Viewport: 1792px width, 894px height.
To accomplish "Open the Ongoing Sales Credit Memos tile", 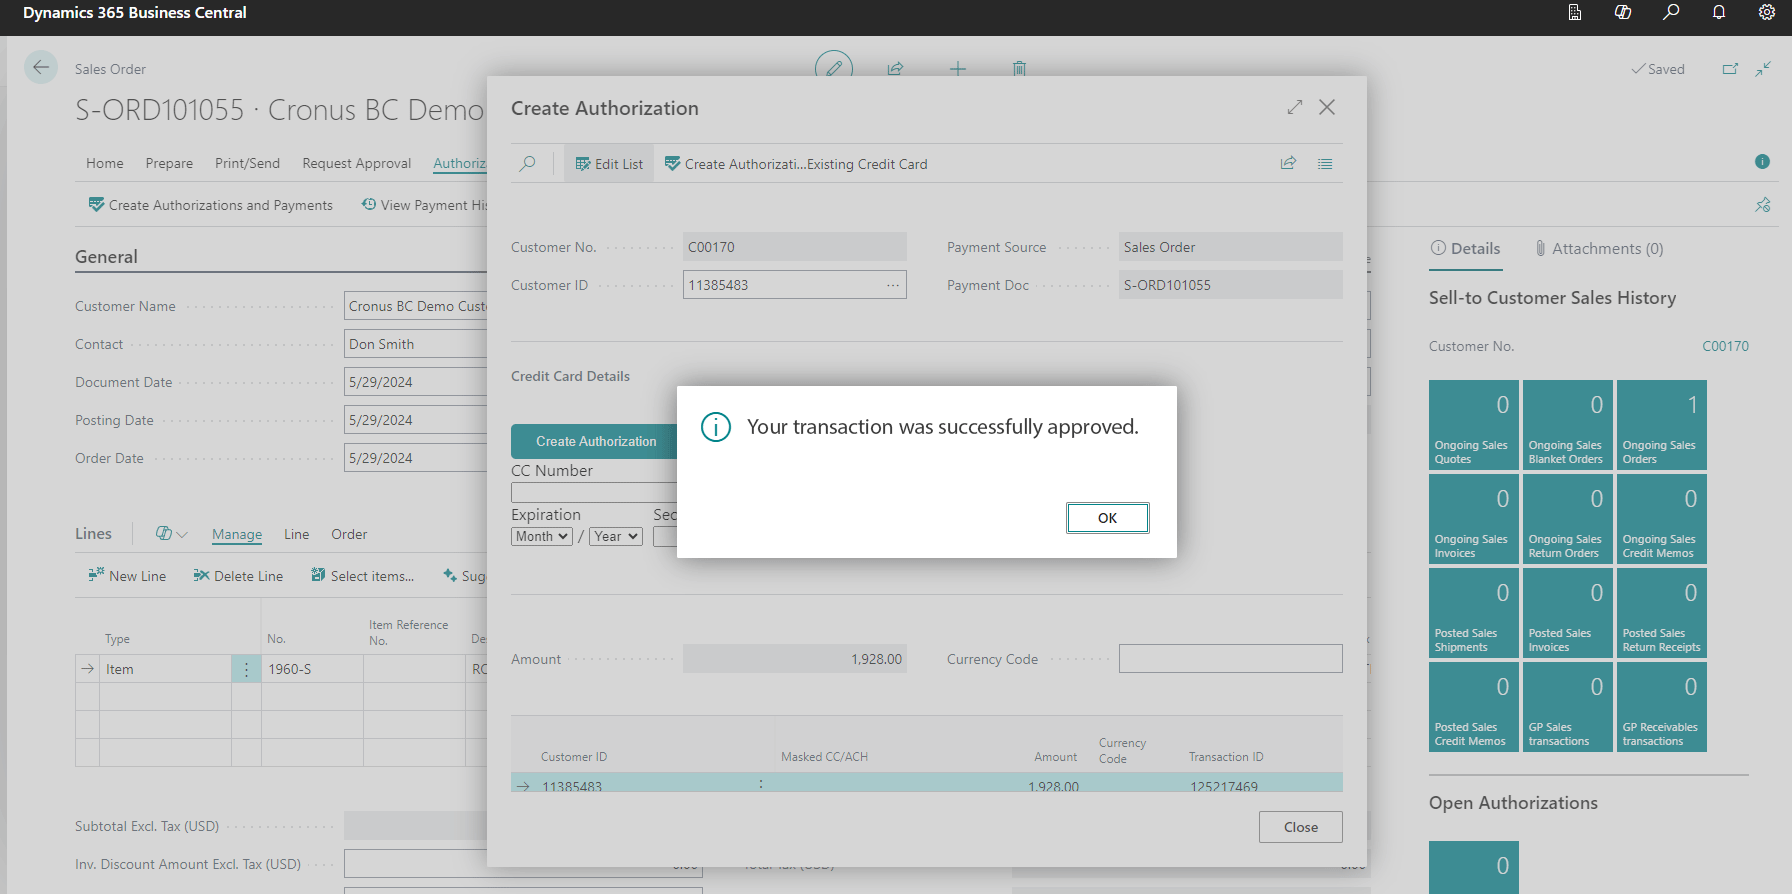I will (1661, 519).
